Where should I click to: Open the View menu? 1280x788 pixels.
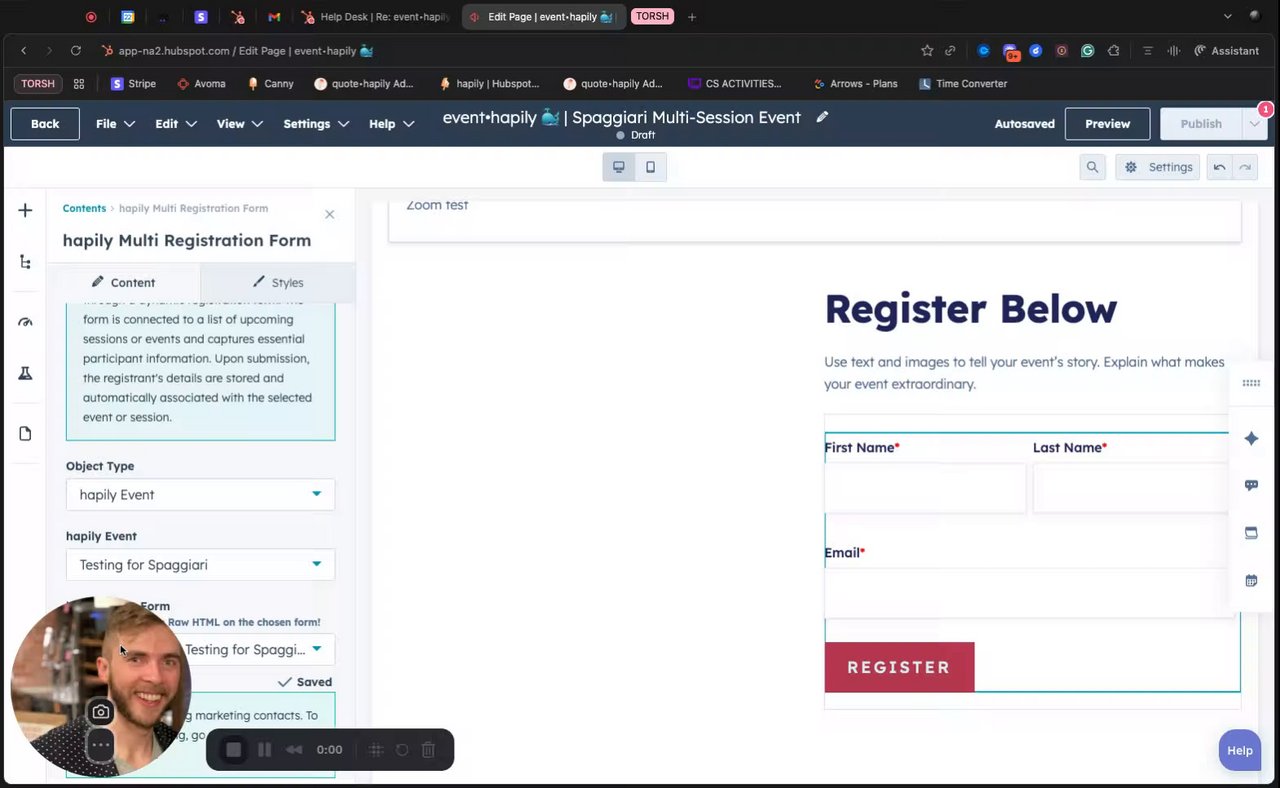click(240, 124)
